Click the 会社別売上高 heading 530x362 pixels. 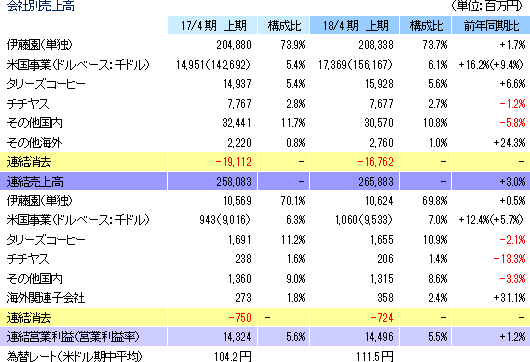(41, 6)
